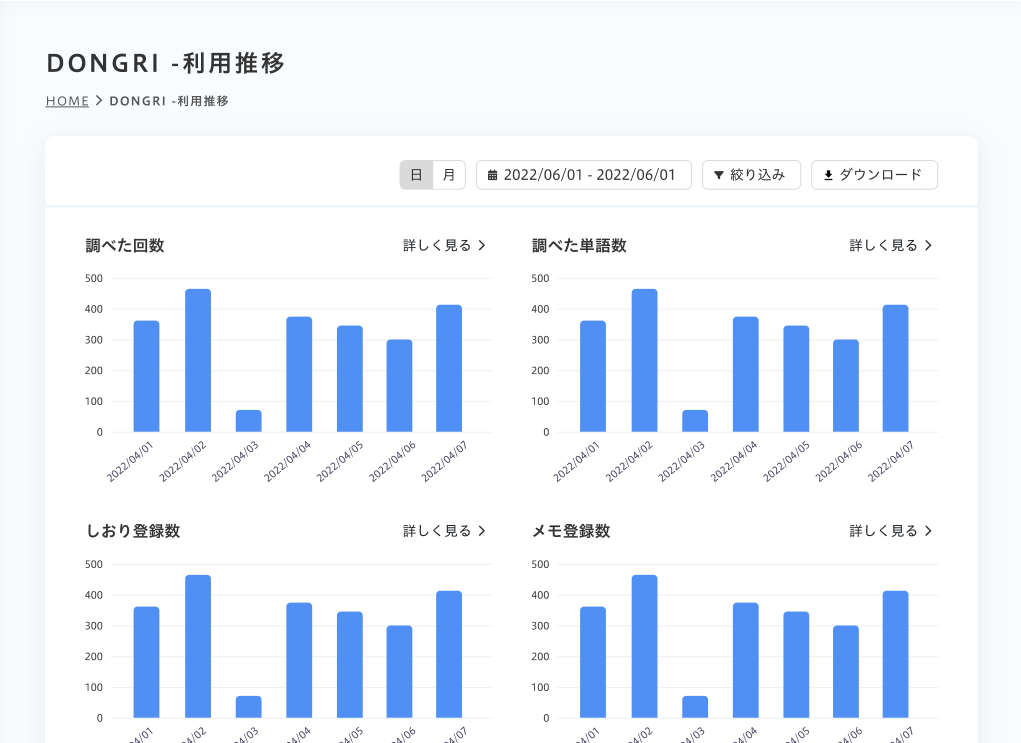
Task: Click the funnel filter icon
Action: coord(719,175)
